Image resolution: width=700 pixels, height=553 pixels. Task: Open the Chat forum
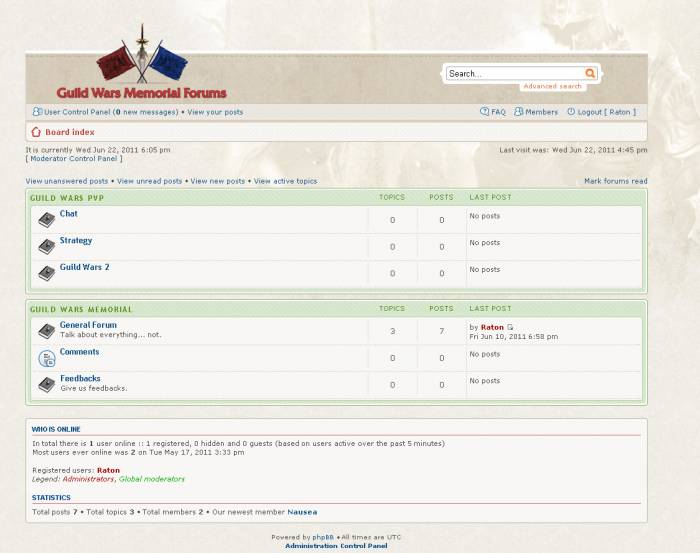(69, 214)
